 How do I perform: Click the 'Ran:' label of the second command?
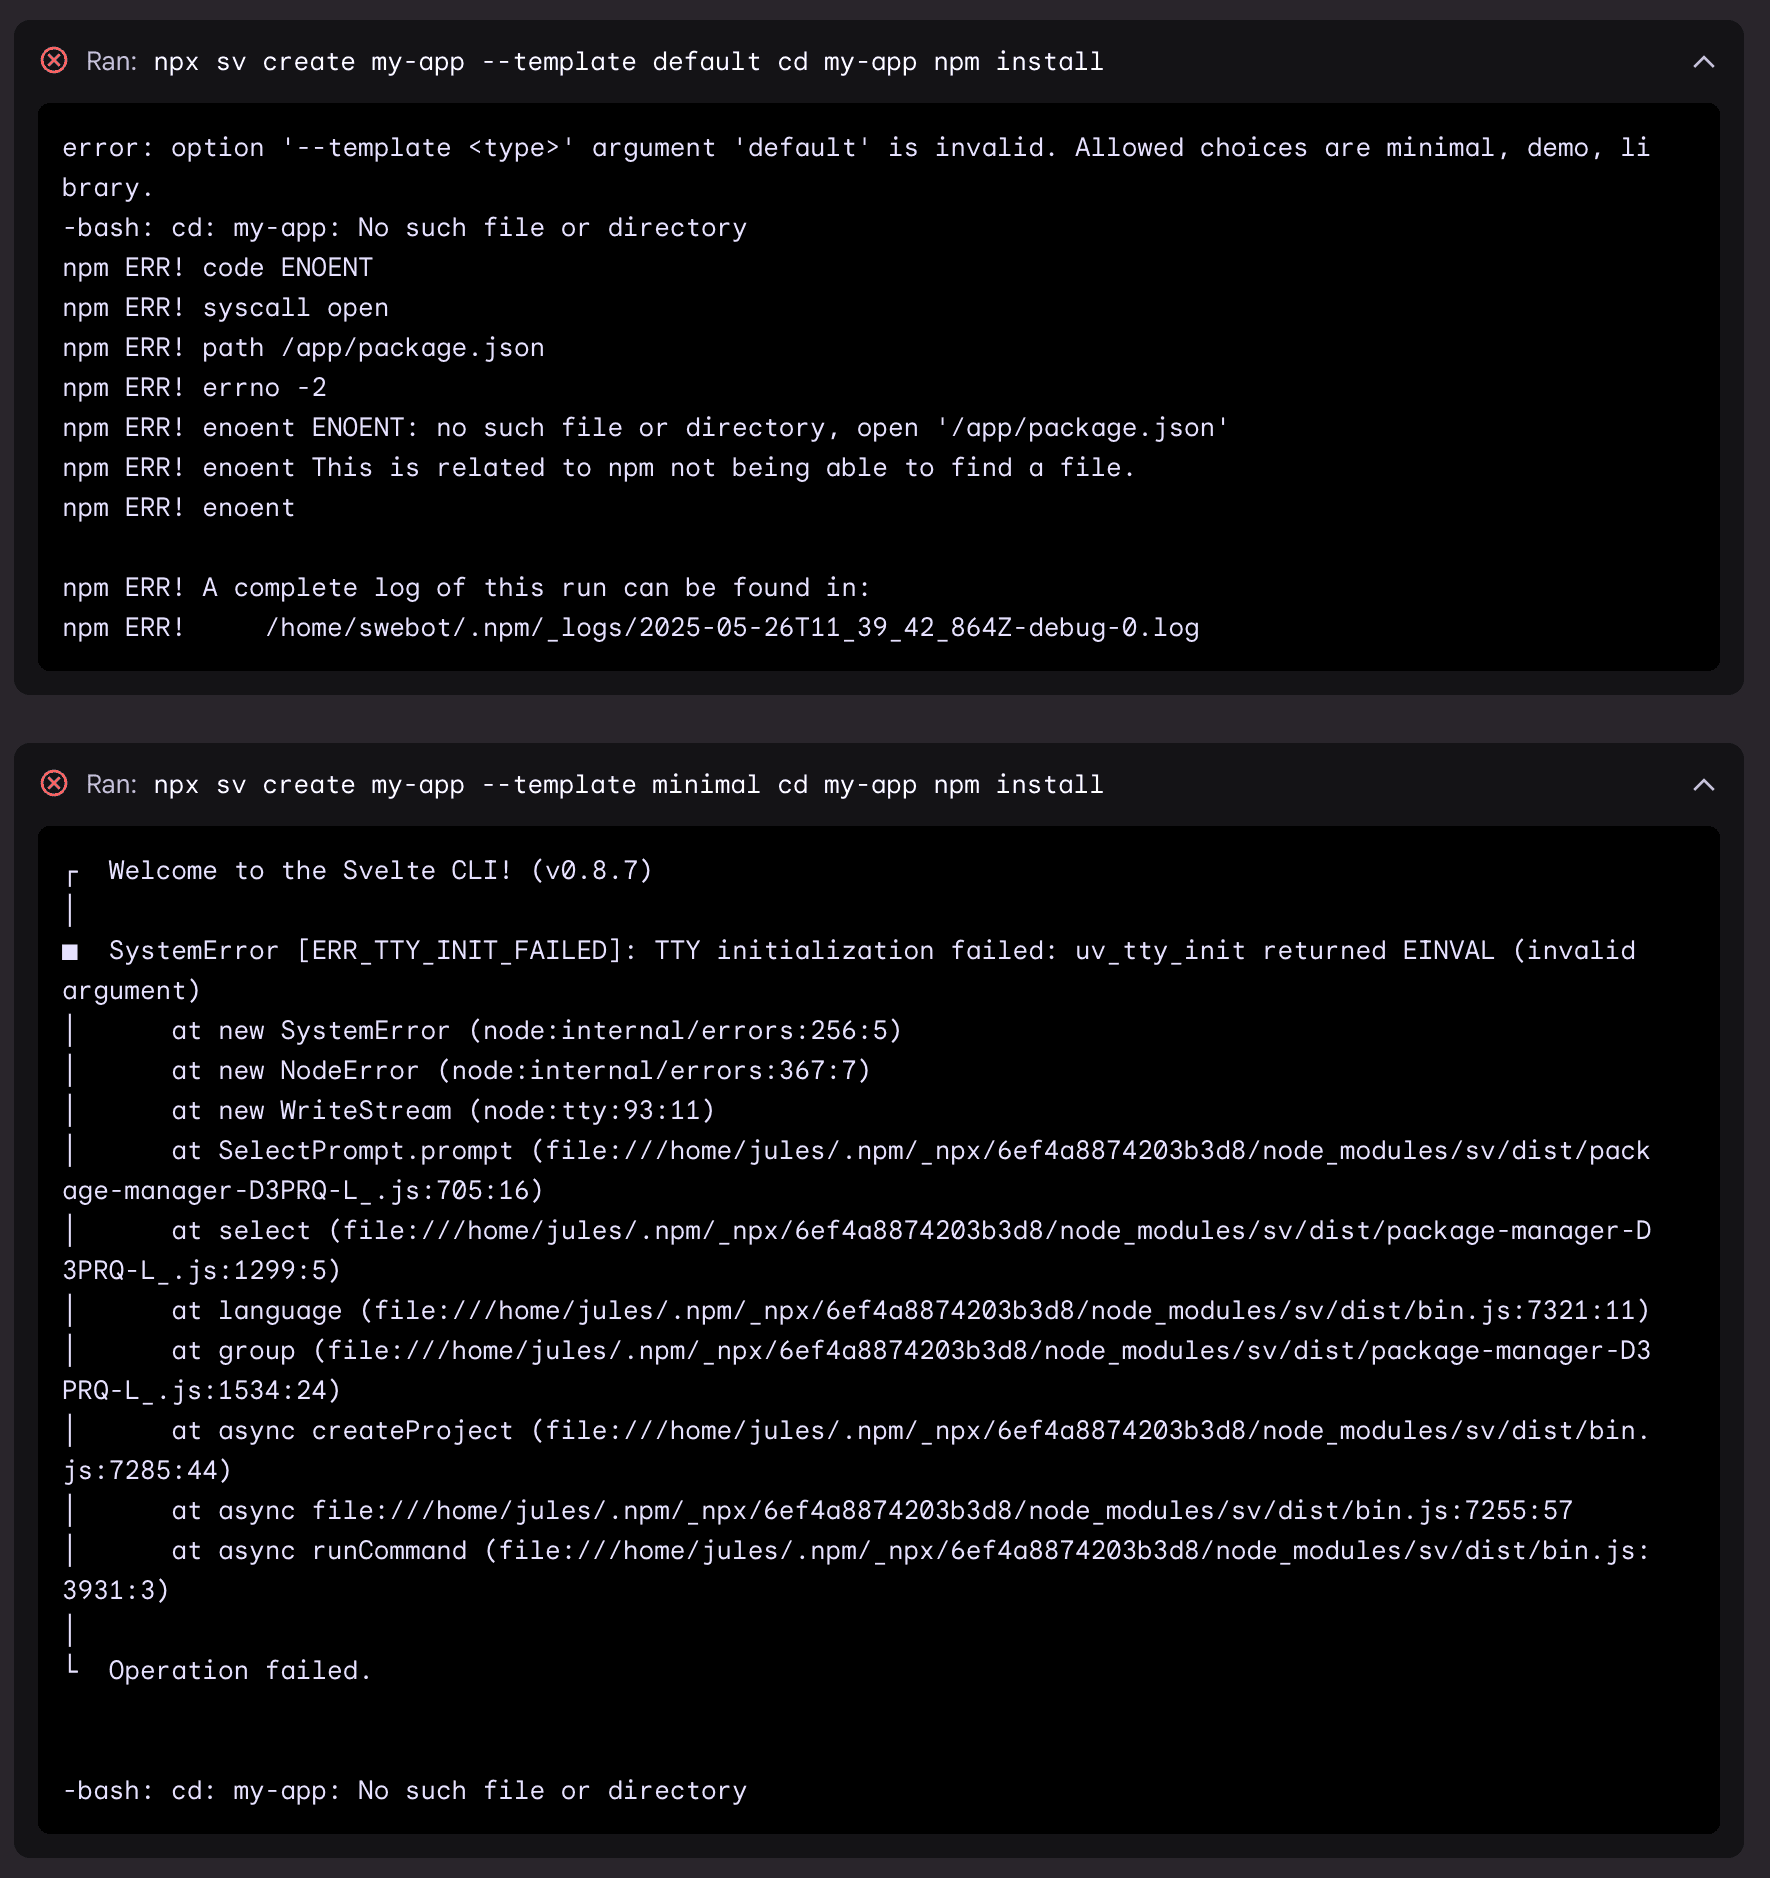pos(111,785)
